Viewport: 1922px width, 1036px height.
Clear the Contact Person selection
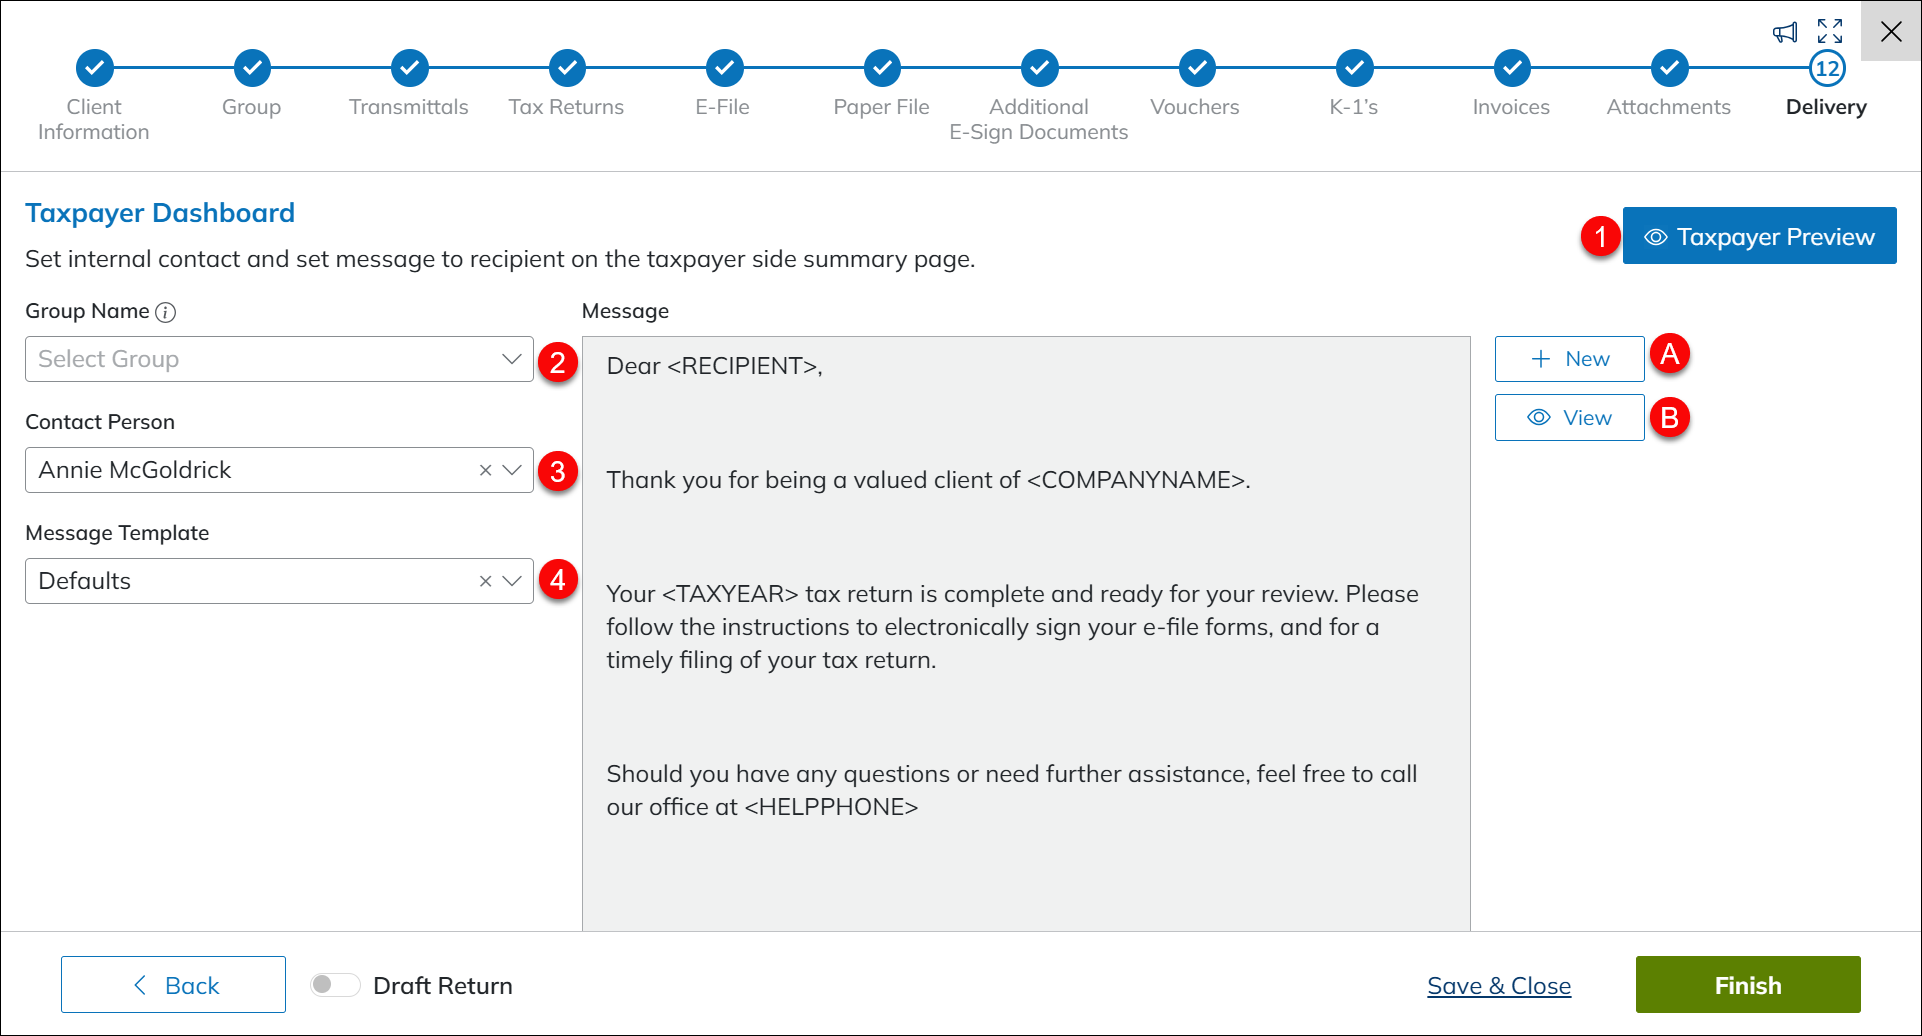pos(485,470)
